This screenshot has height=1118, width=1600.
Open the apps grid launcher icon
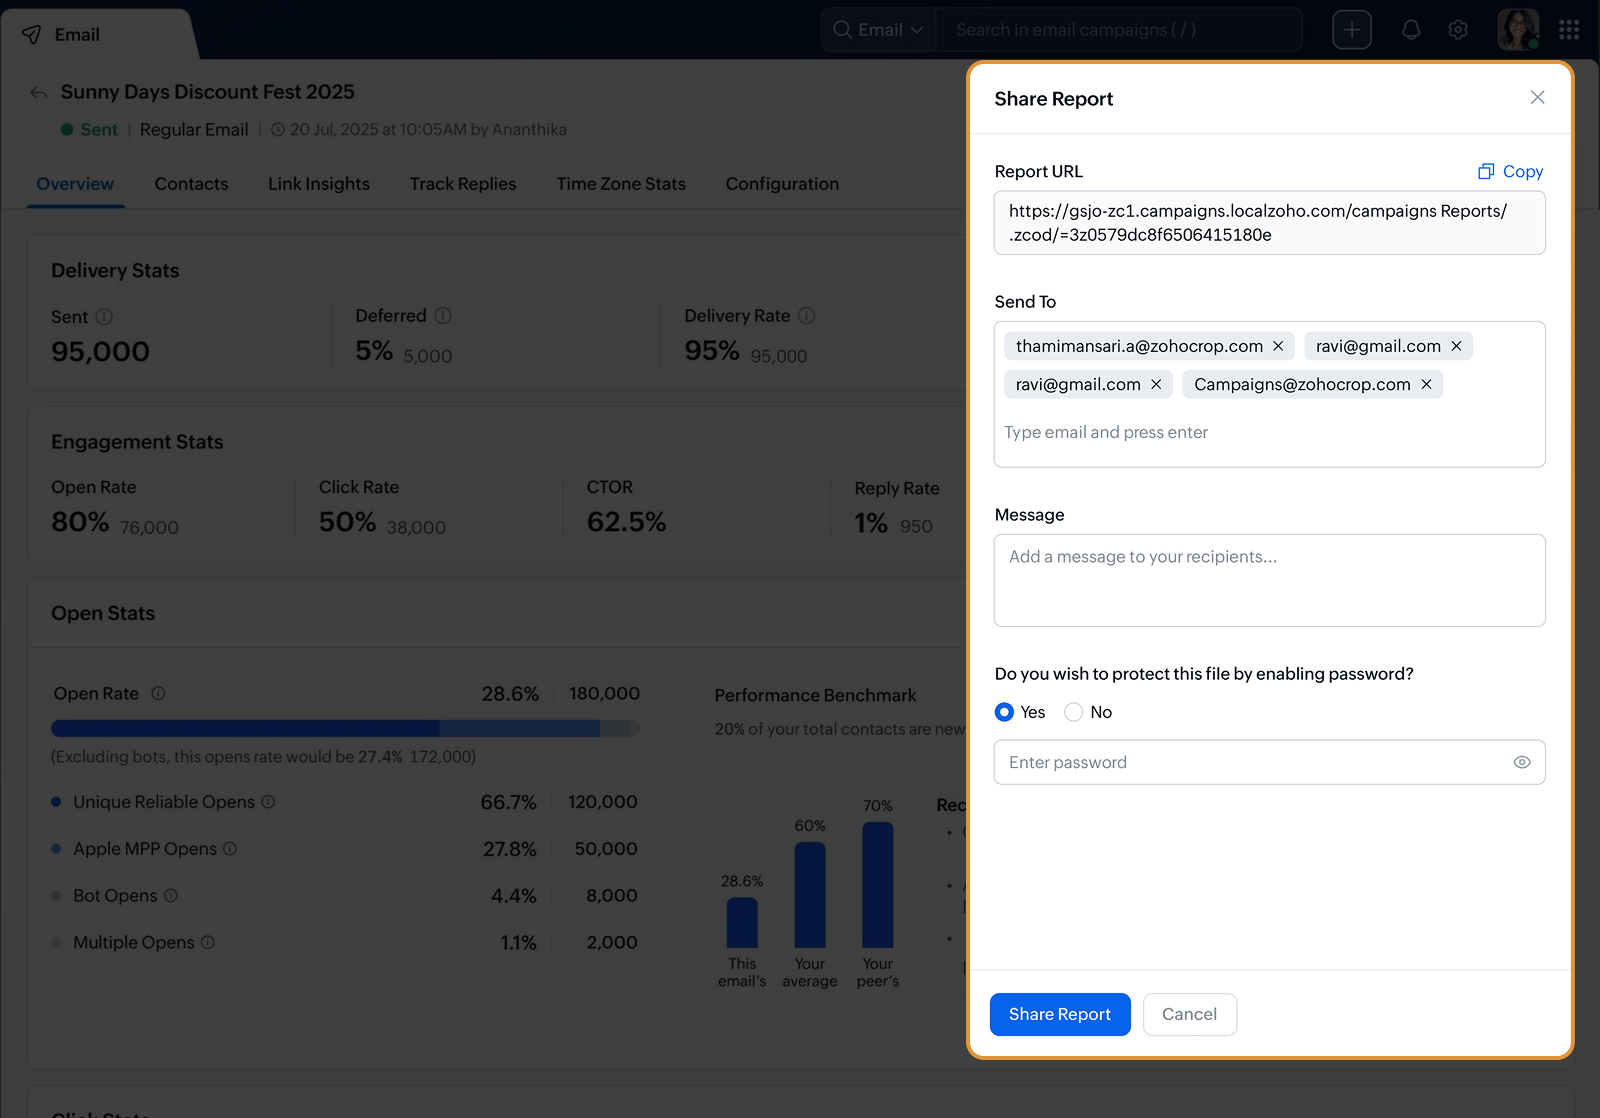click(1569, 30)
